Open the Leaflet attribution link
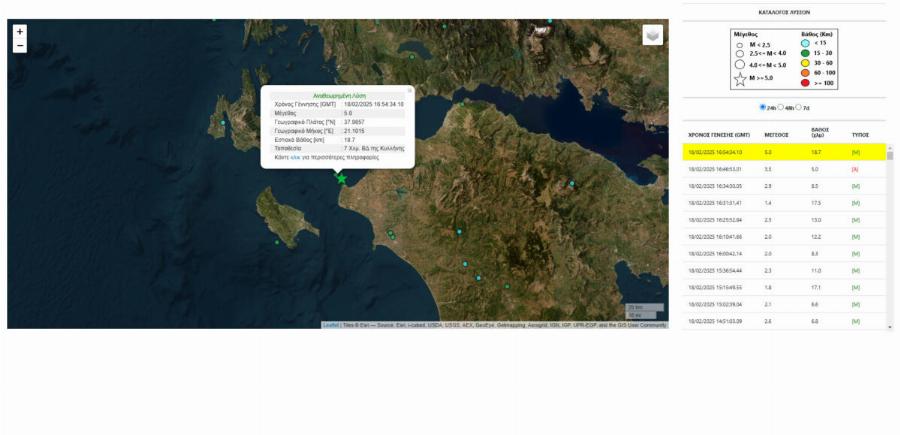 coord(331,325)
